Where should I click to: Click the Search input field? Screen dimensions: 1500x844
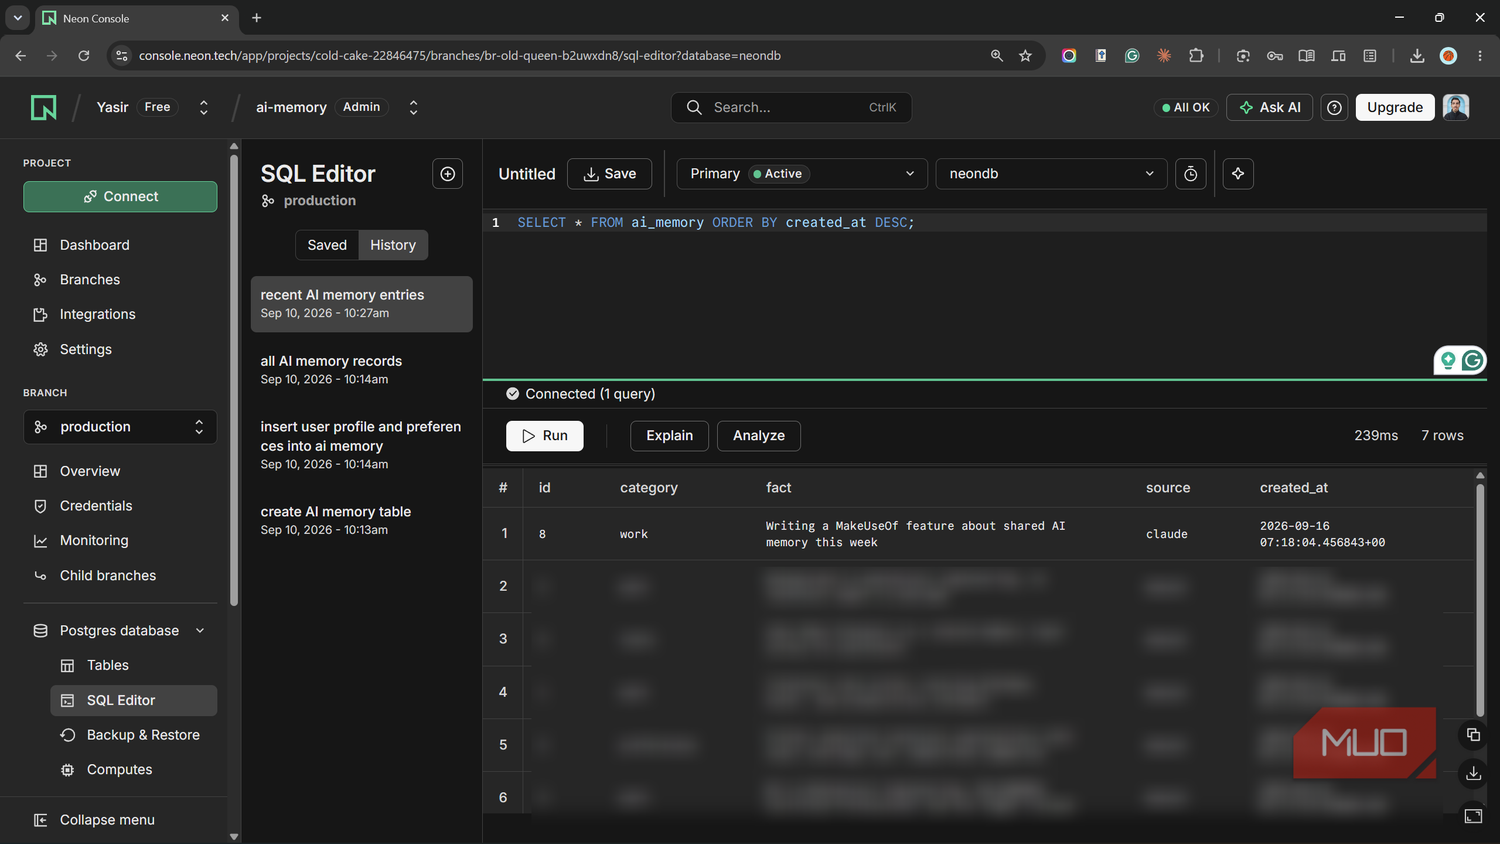point(791,107)
